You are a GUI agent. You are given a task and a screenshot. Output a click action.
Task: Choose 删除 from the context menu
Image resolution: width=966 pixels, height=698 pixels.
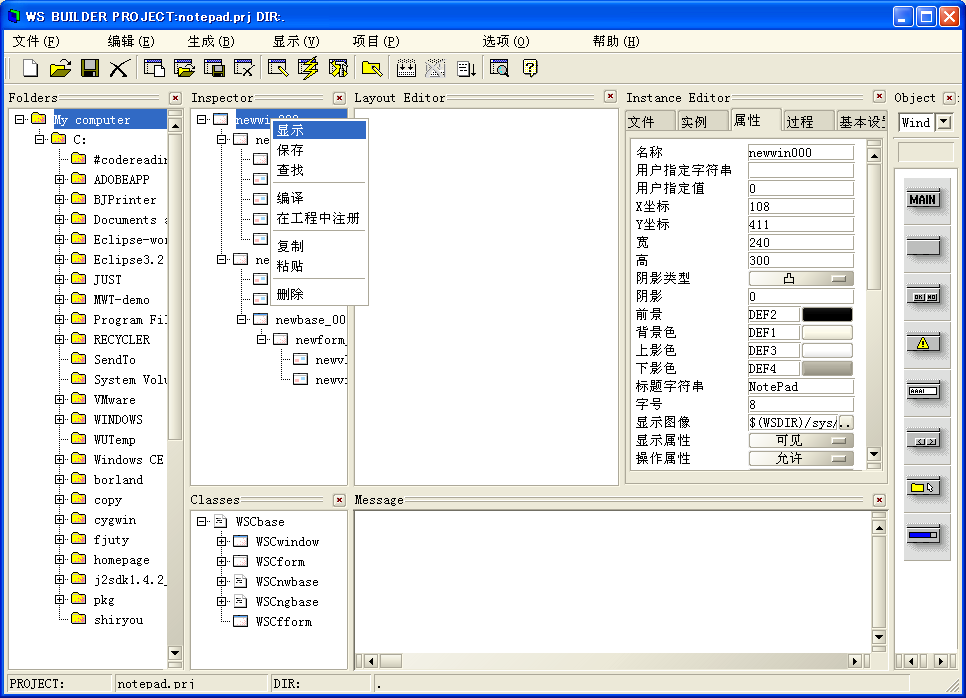coord(319,294)
